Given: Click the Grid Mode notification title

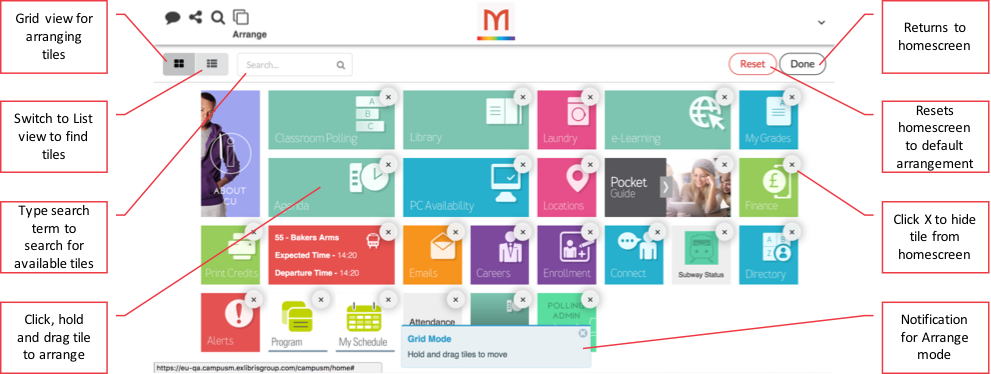Looking at the screenshot, I should tap(429, 339).
